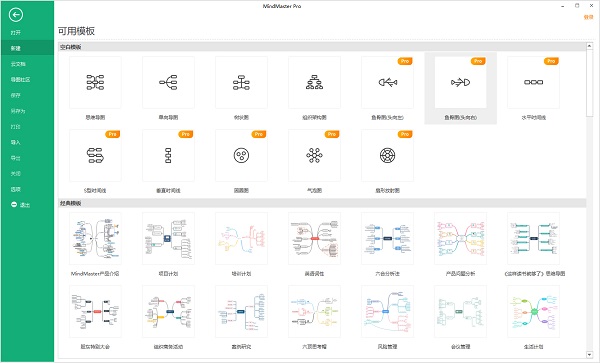Open the 圆圈图 circle map template
Viewport: 600px width, 363px height.
coord(241,155)
